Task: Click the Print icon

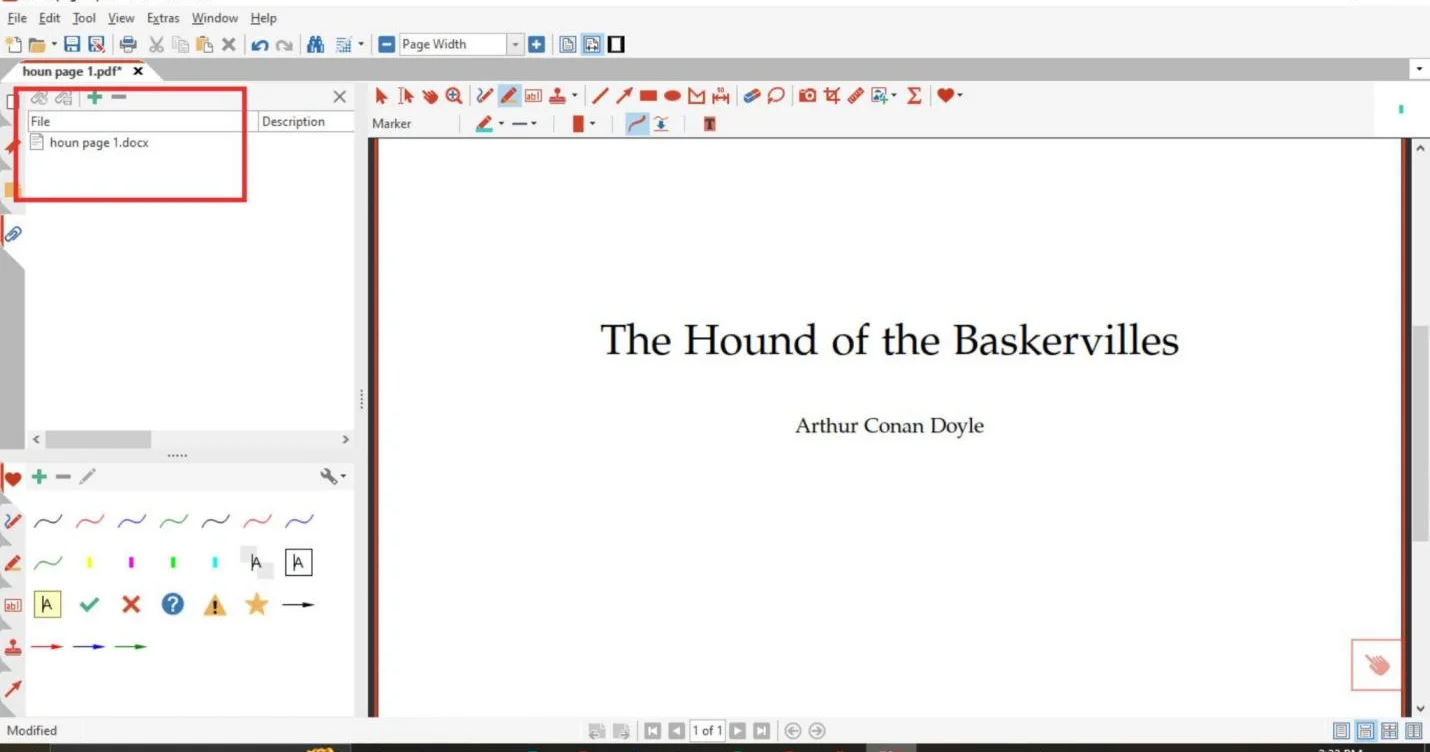Action: pos(128,44)
